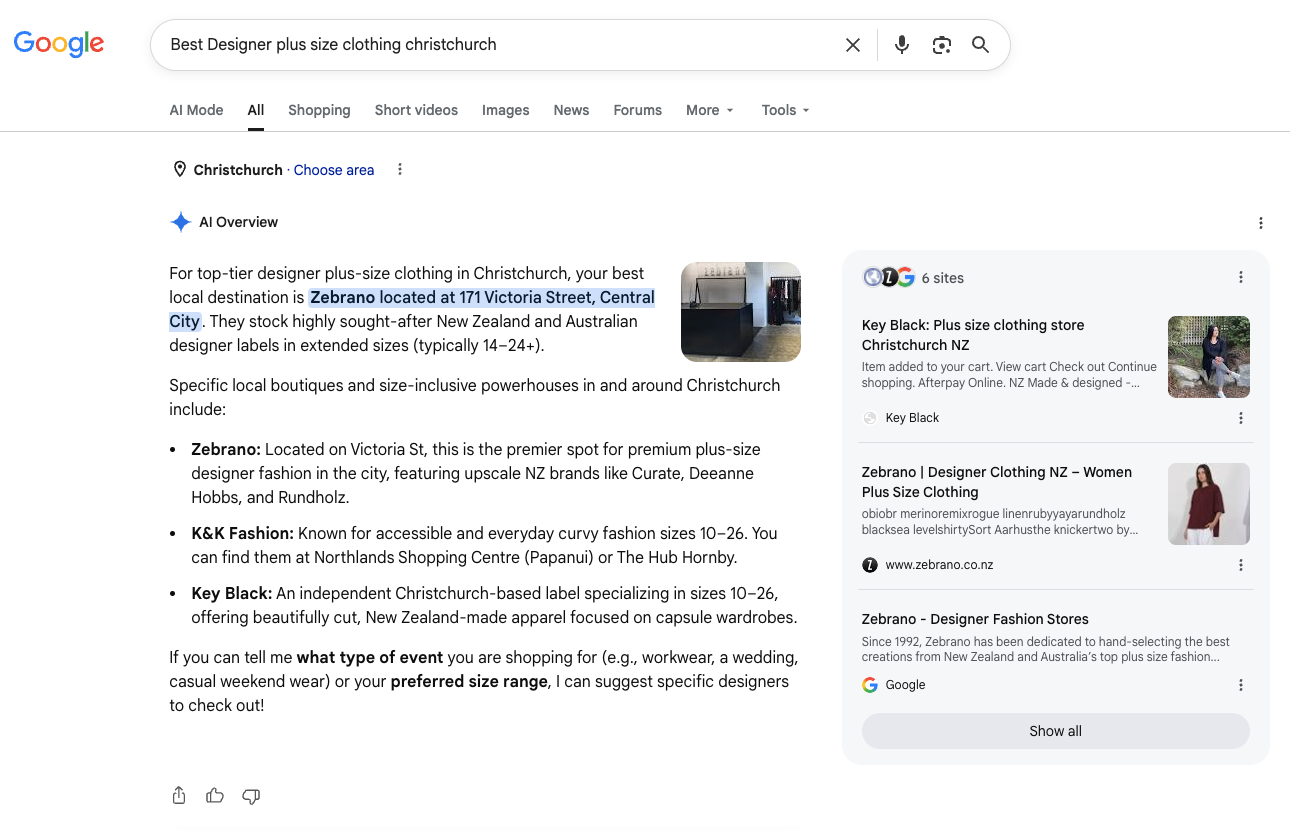Image resolution: width=1290 pixels, height=831 pixels.
Task: Open three-dot menu on Google source row
Action: point(1241,685)
